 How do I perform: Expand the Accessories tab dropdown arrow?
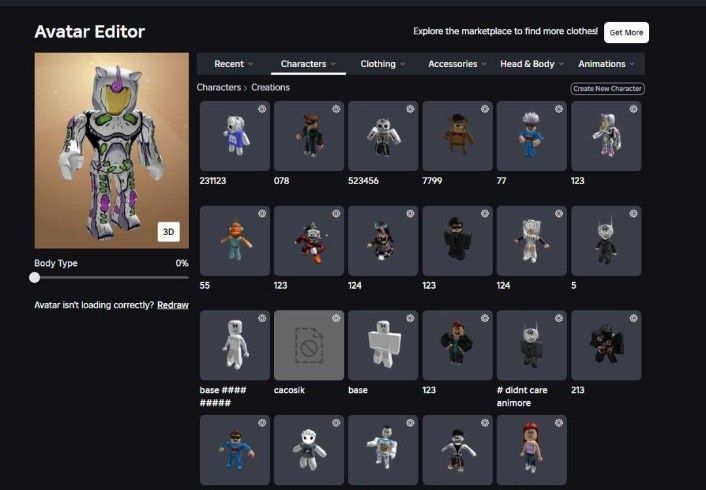tap(484, 64)
